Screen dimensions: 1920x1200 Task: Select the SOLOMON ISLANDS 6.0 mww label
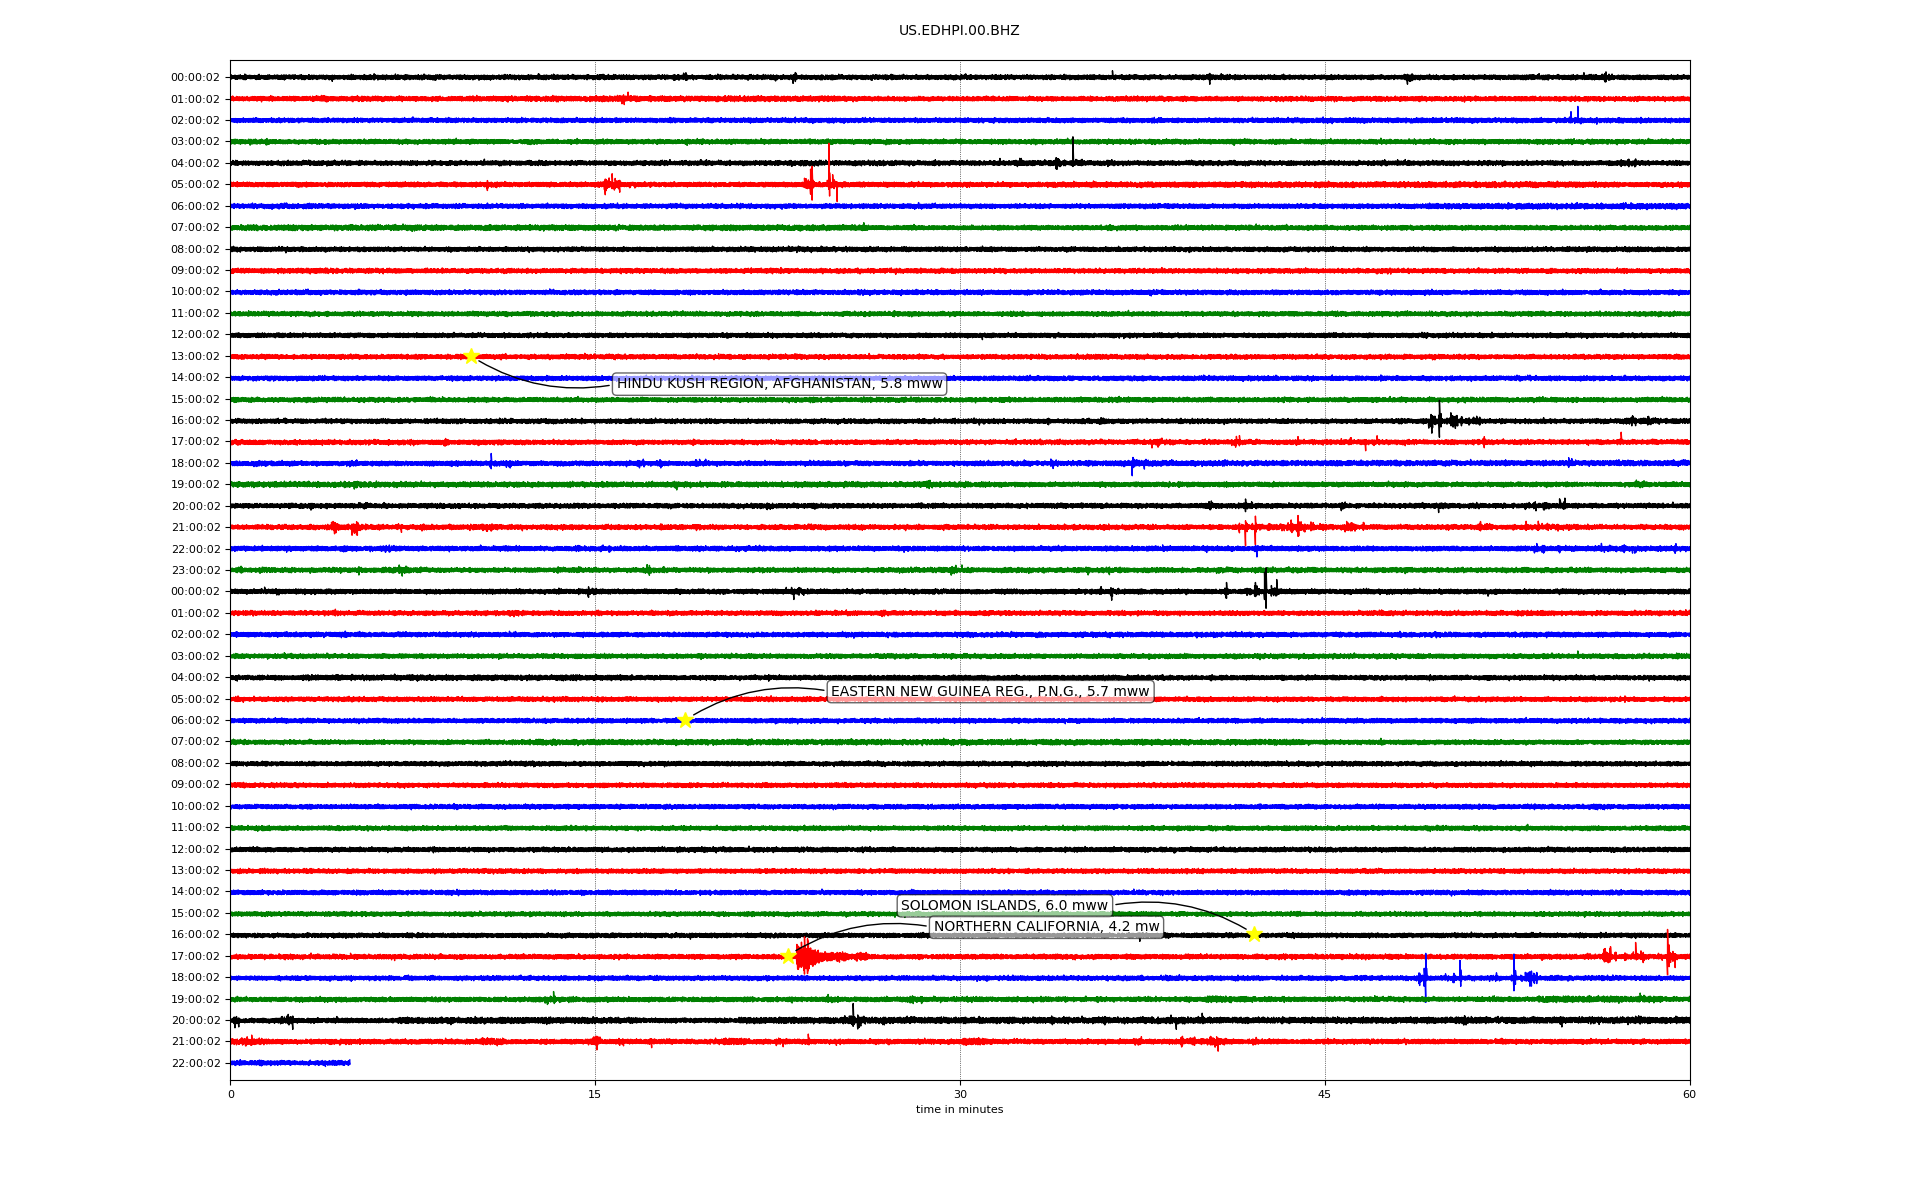(x=1004, y=906)
